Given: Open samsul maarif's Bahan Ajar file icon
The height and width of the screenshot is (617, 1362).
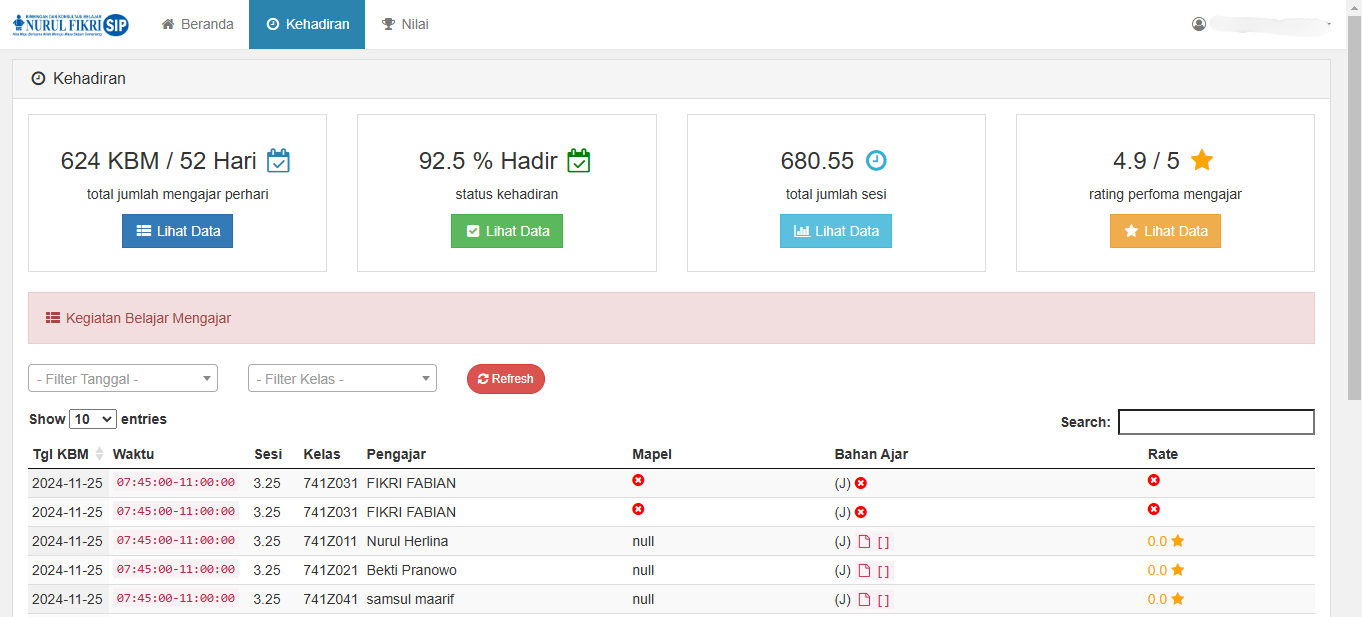Looking at the screenshot, I should click(864, 600).
